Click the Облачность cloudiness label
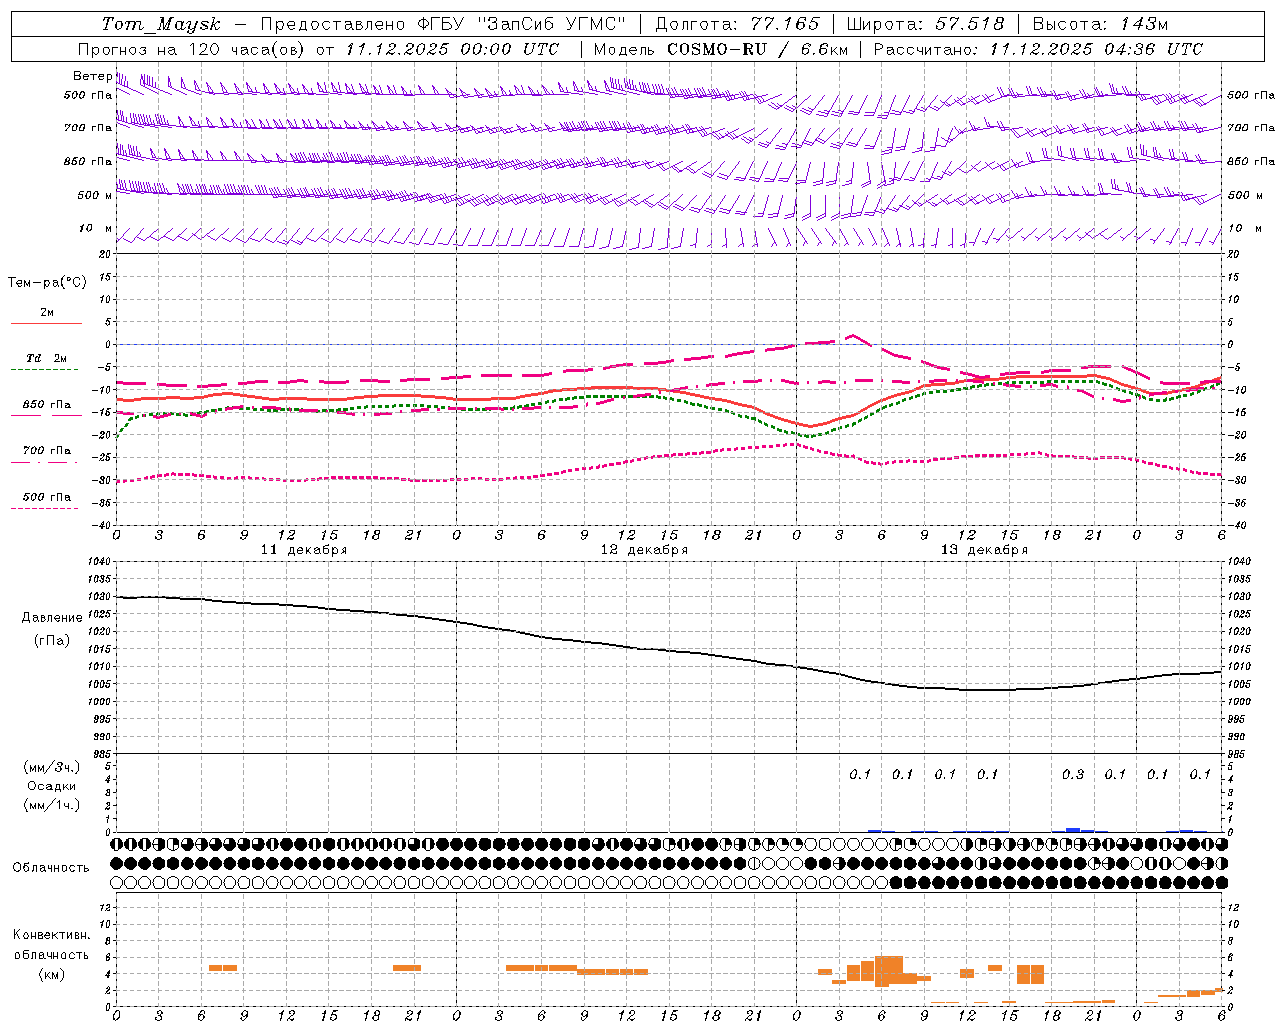This screenshot has width=1280, height=1024. 51,867
